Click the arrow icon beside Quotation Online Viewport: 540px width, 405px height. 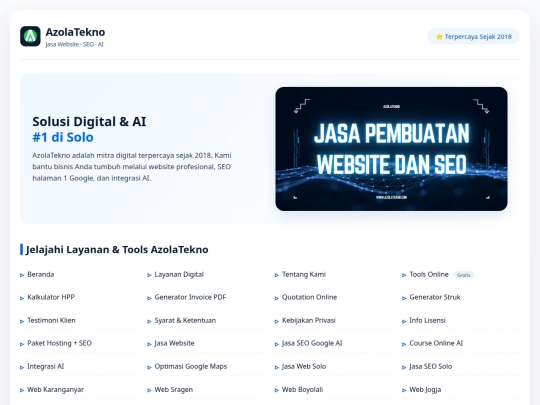[x=277, y=298]
